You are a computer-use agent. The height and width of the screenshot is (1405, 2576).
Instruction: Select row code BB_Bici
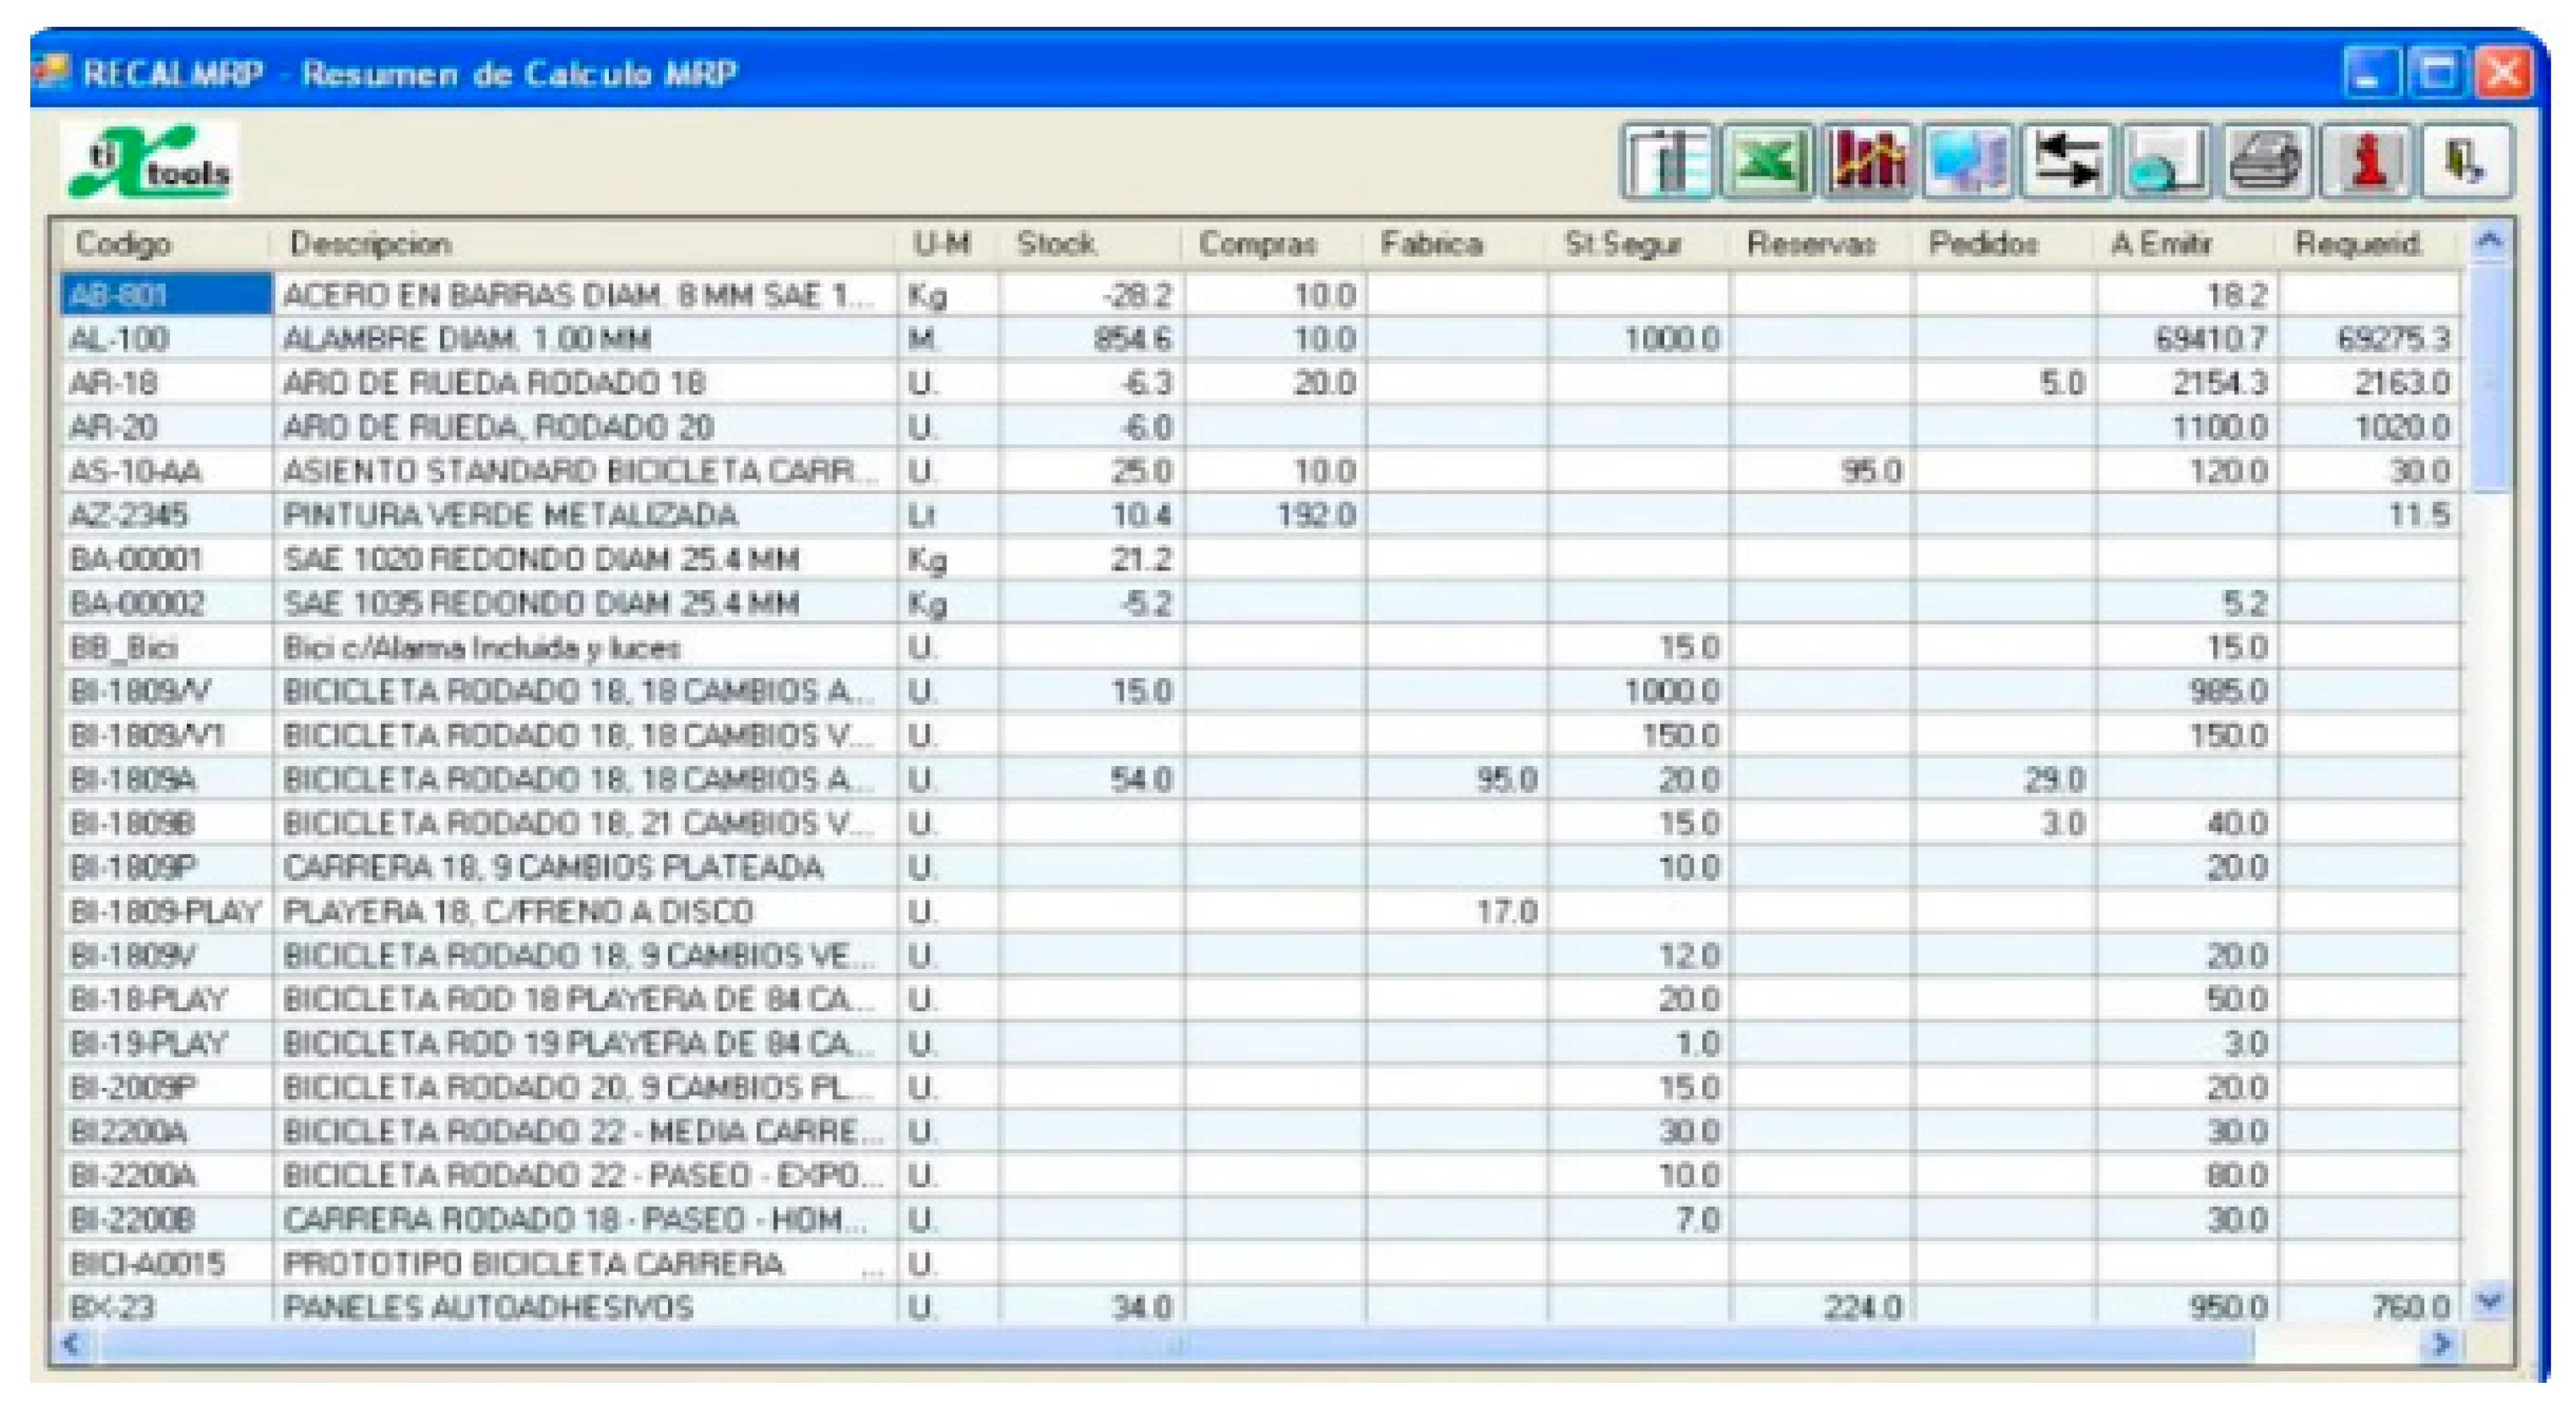(x=167, y=647)
